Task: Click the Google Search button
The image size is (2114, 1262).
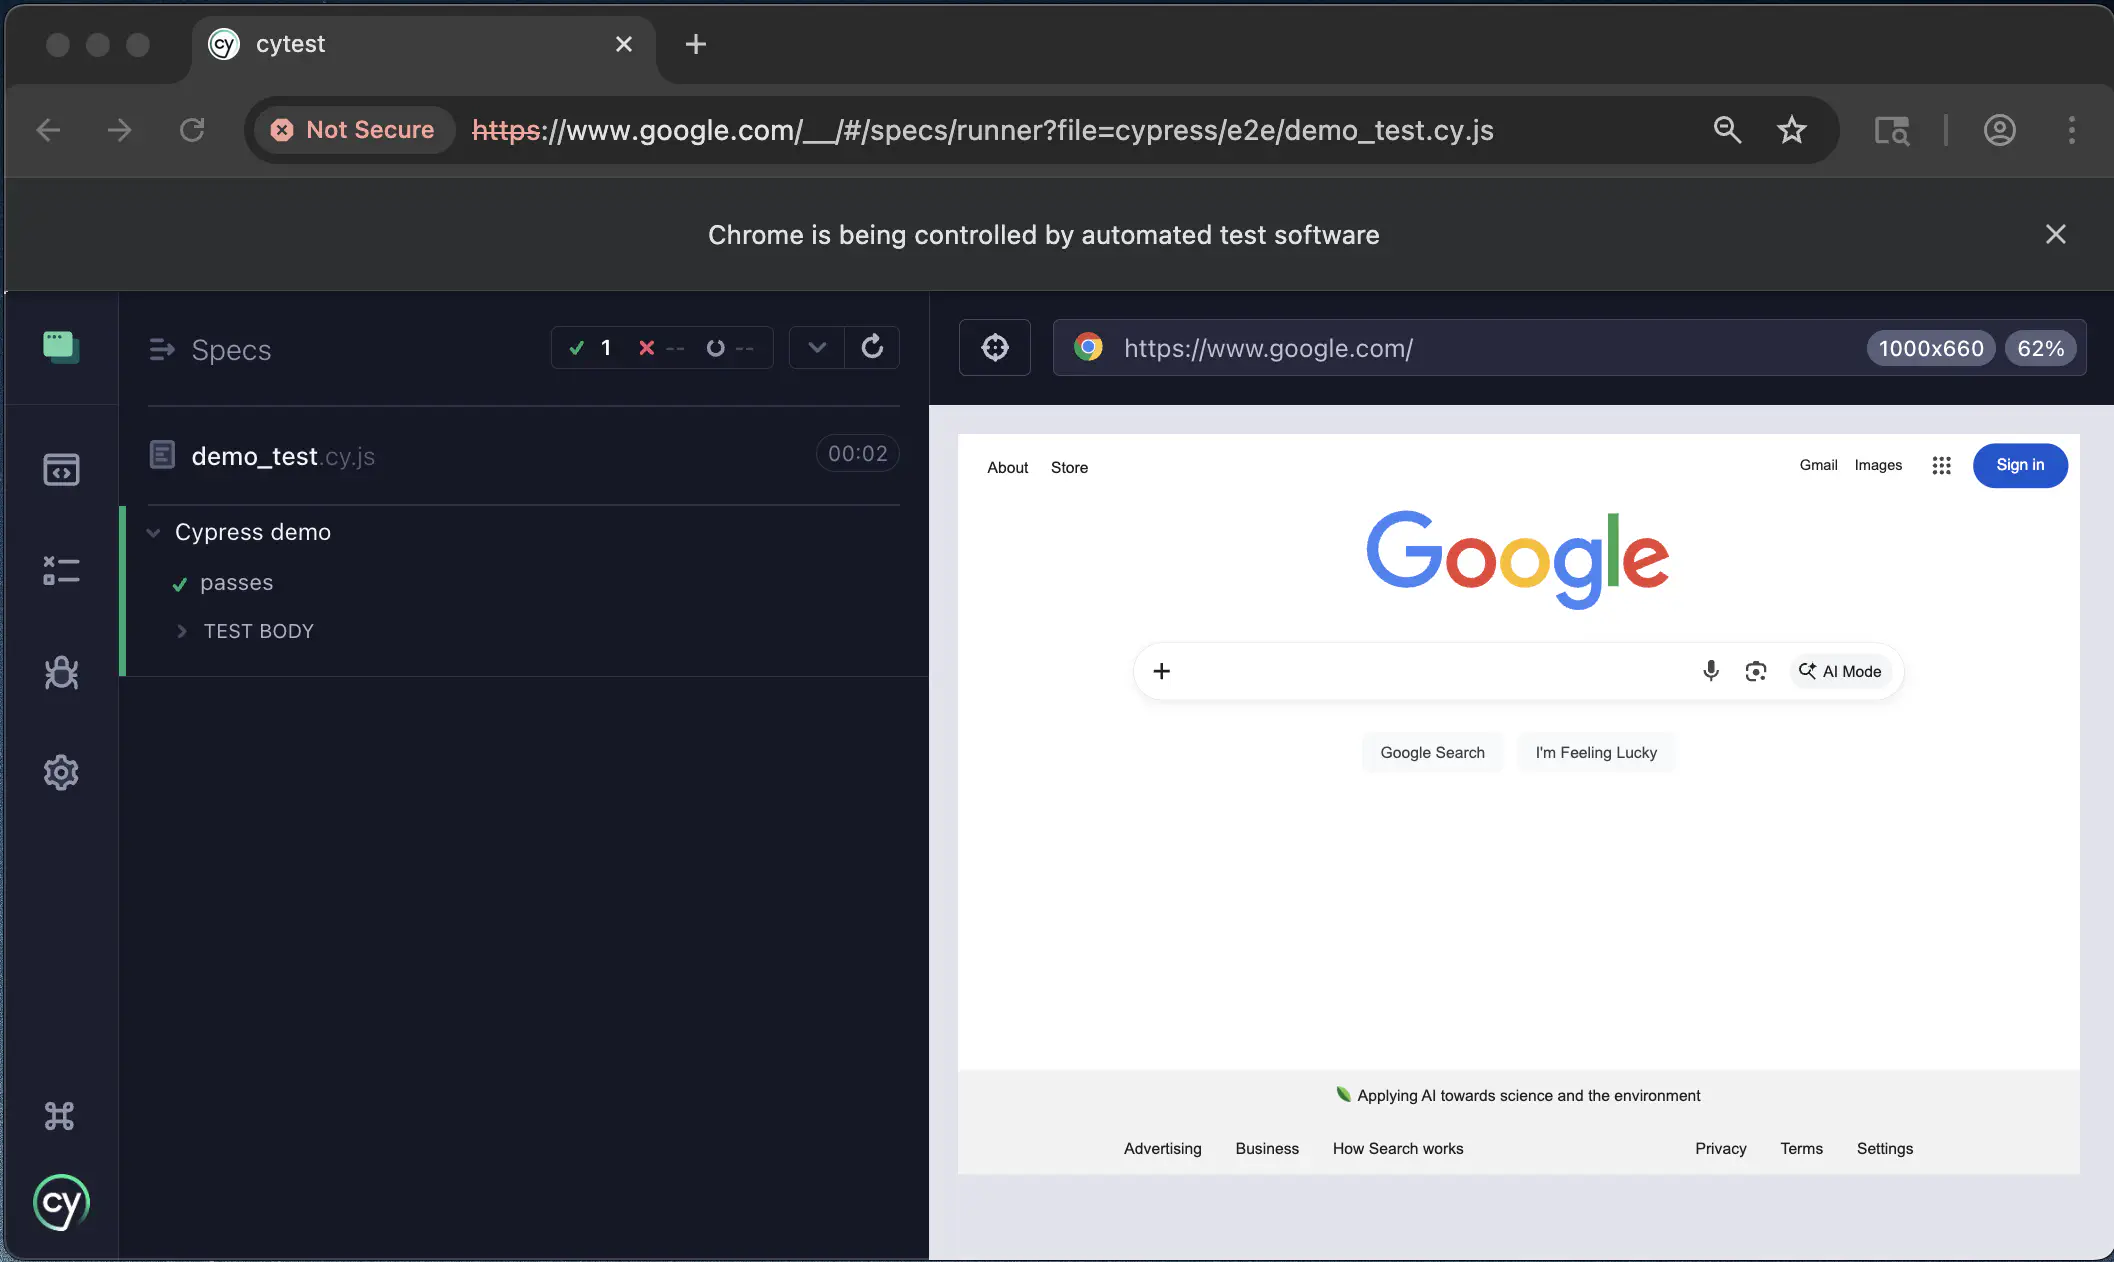Action: 1432,753
